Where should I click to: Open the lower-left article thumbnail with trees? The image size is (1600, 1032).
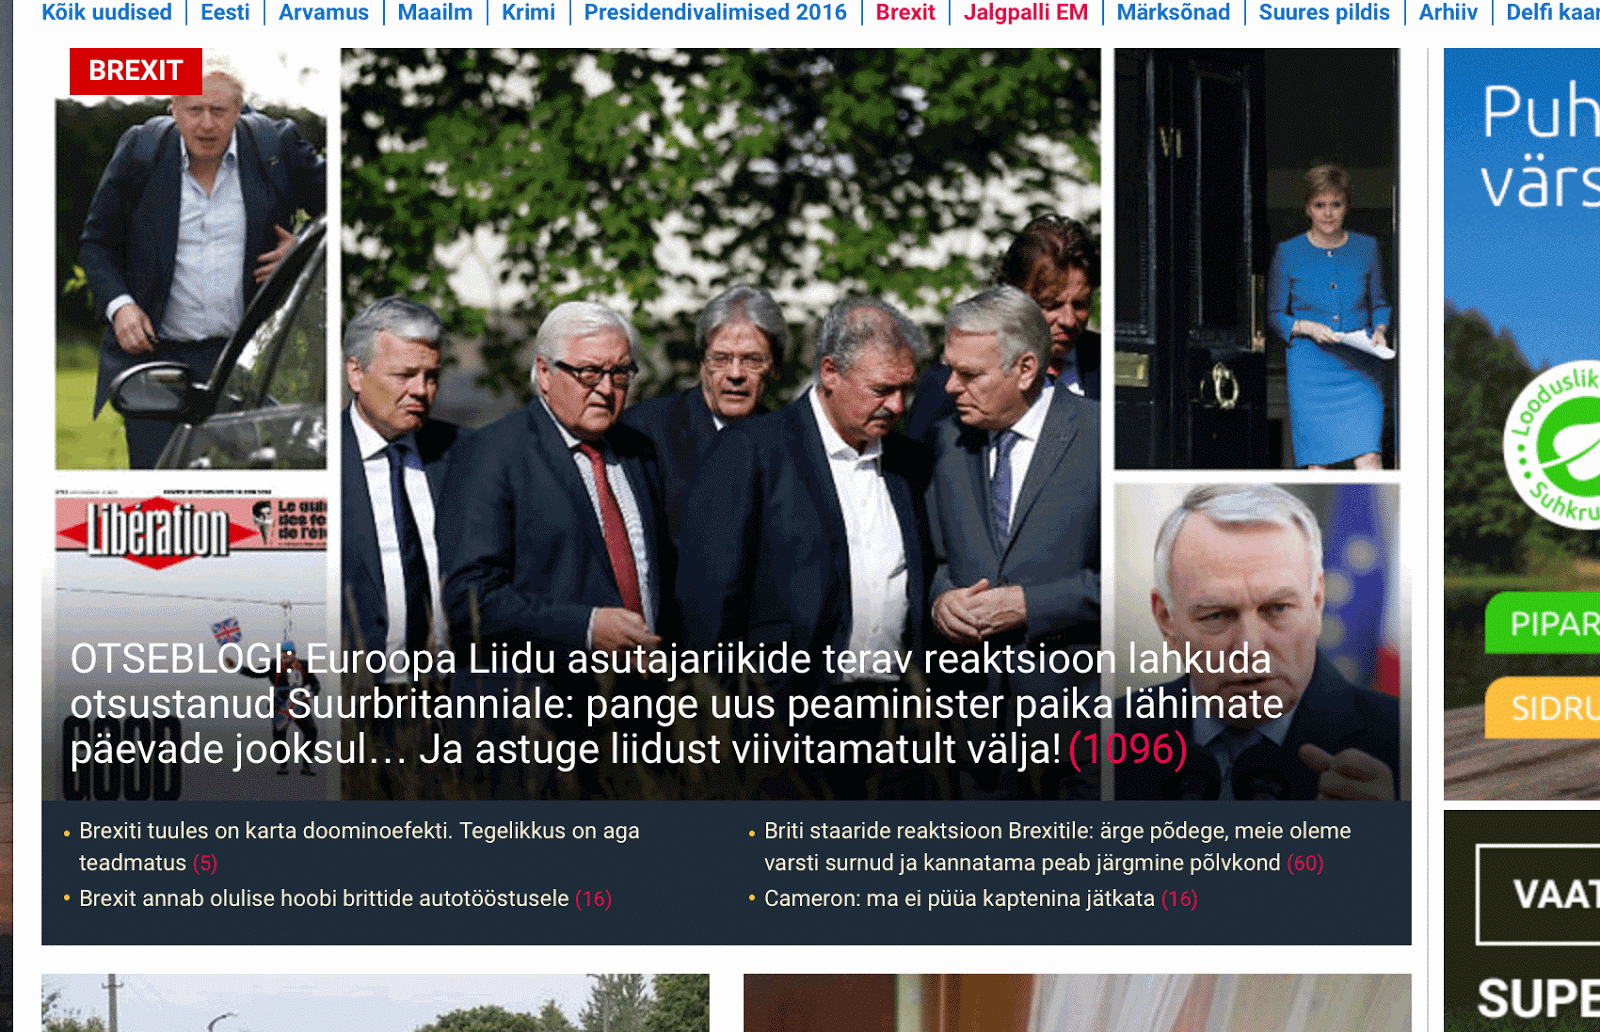[x=375, y=1003]
